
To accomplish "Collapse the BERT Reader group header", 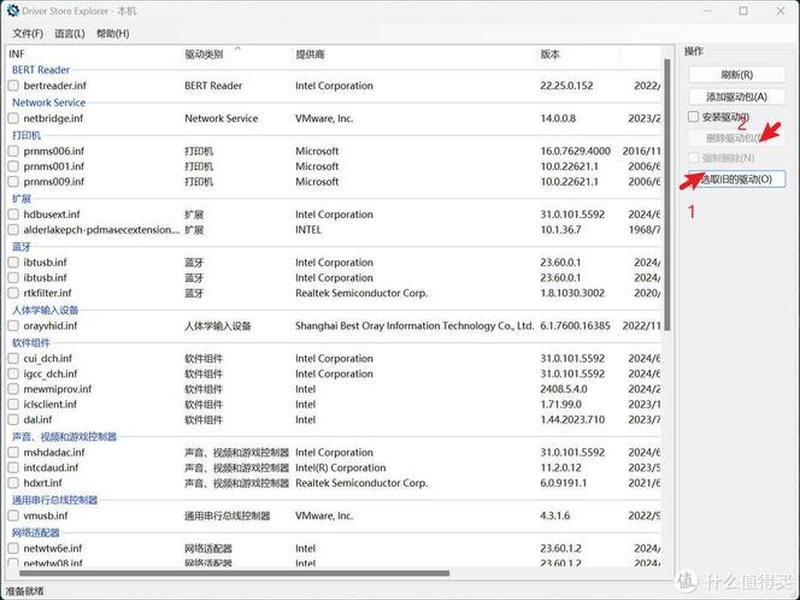I will click(41, 70).
